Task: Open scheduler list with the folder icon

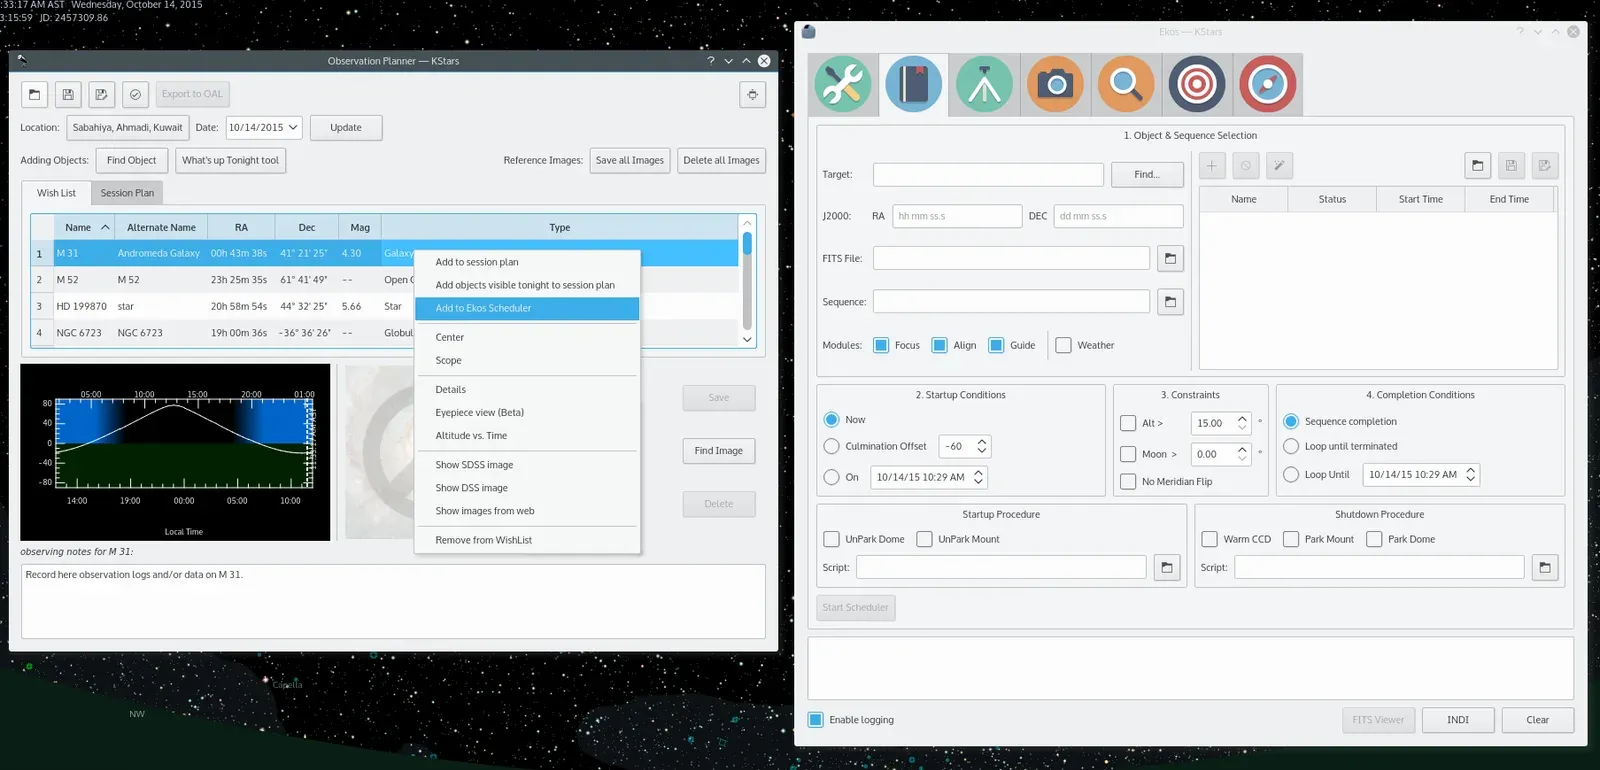Action: (1478, 166)
